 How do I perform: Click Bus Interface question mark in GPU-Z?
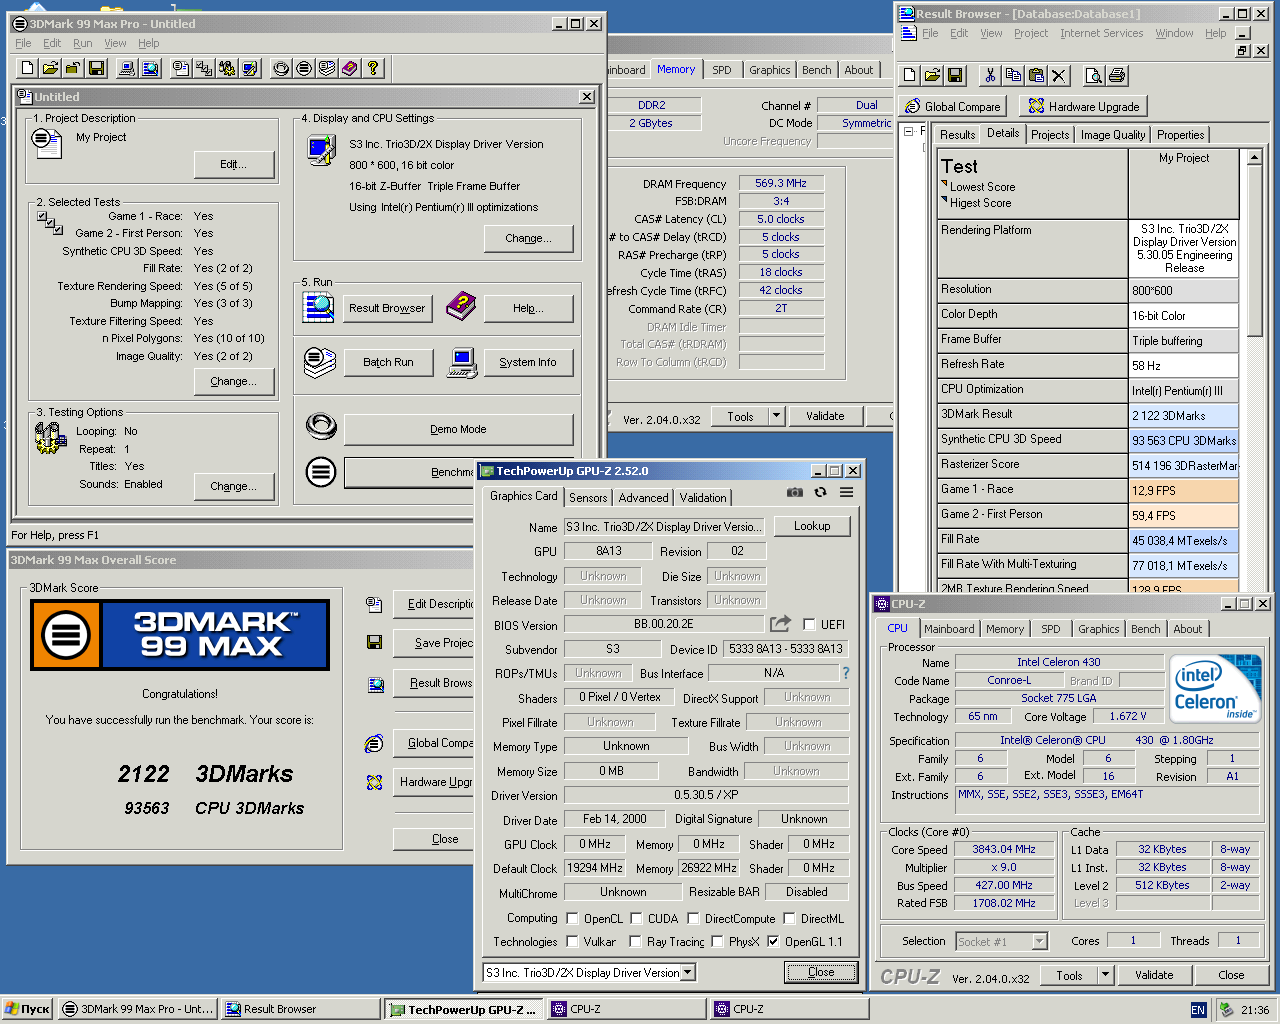tap(846, 673)
